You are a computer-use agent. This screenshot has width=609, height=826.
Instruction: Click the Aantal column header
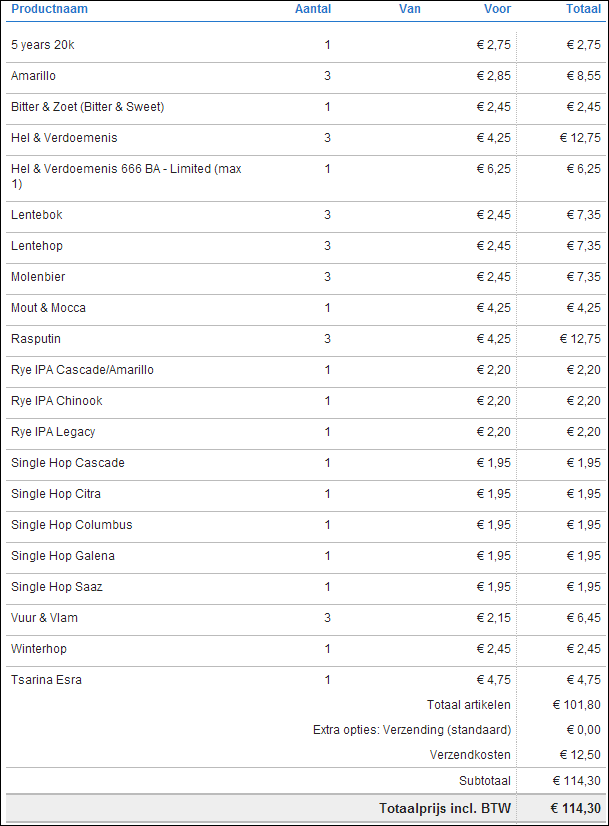click(x=313, y=9)
